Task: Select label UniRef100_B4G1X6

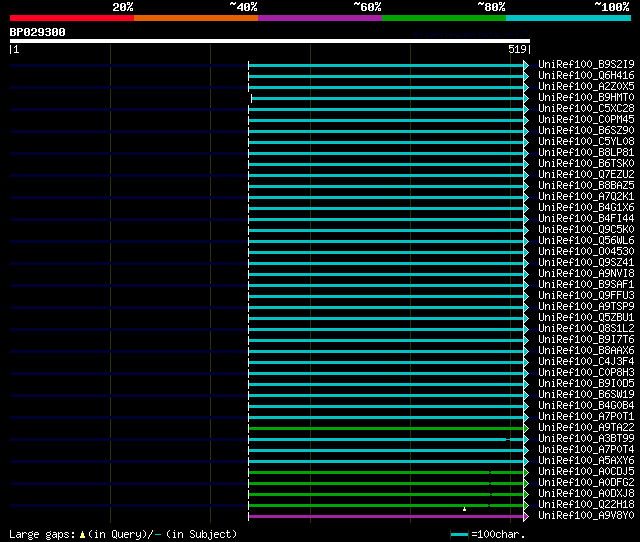Action: click(x=586, y=207)
